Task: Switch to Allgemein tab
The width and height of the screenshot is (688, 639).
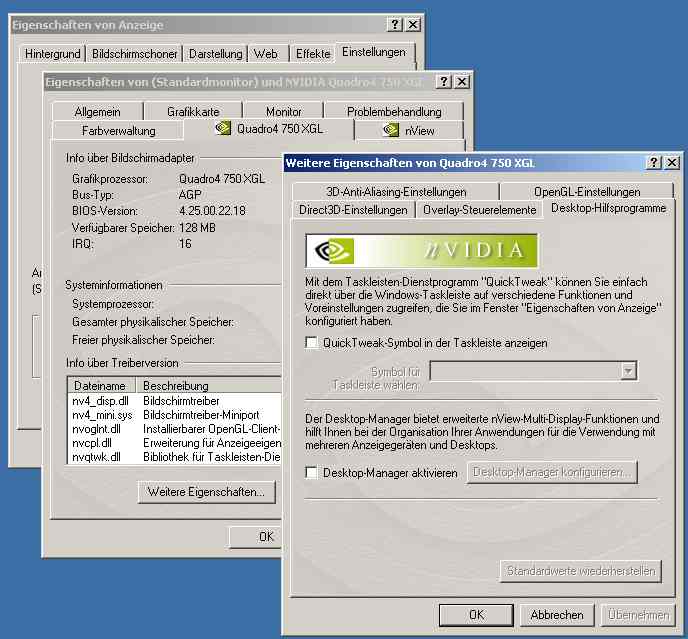Action: [97, 111]
